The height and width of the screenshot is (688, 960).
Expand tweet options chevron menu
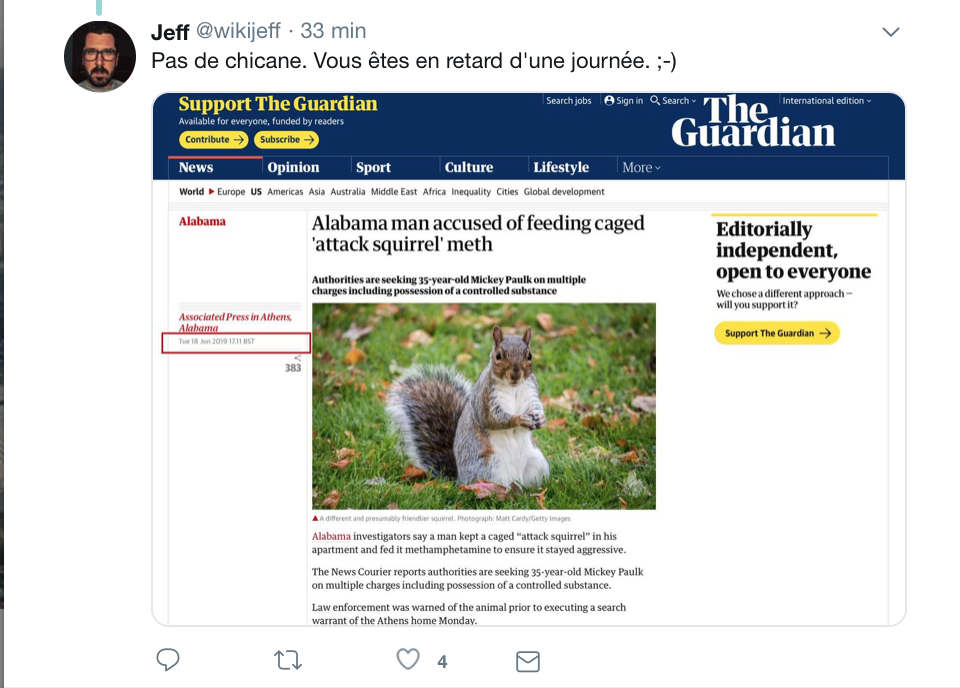891,32
